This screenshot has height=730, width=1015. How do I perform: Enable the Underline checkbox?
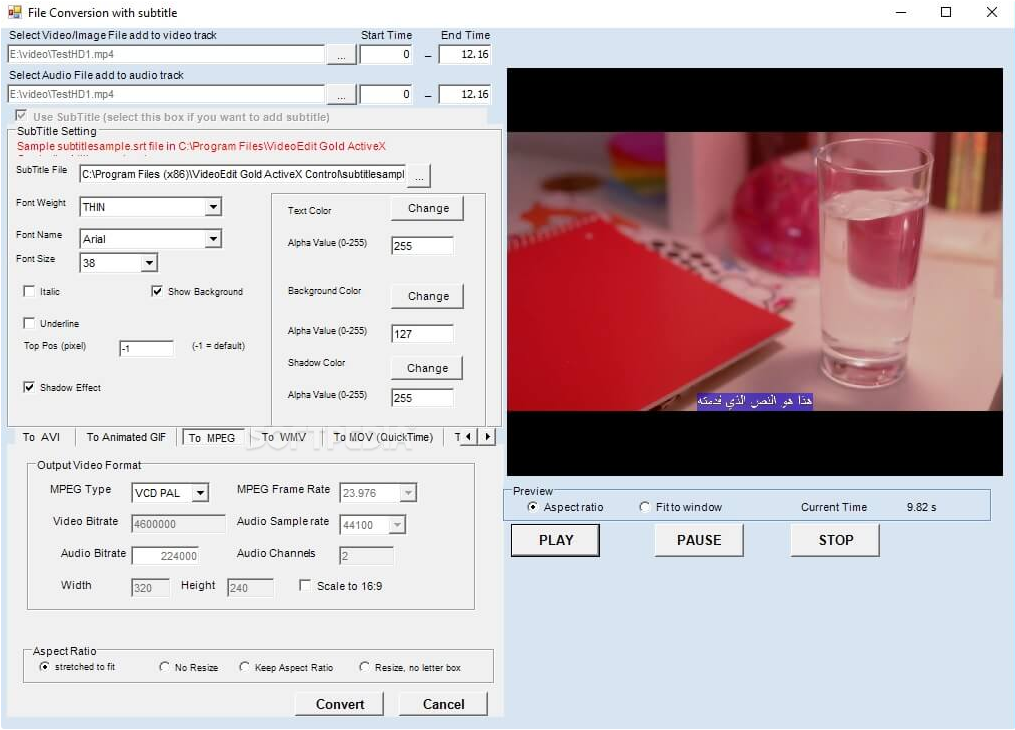tap(29, 323)
